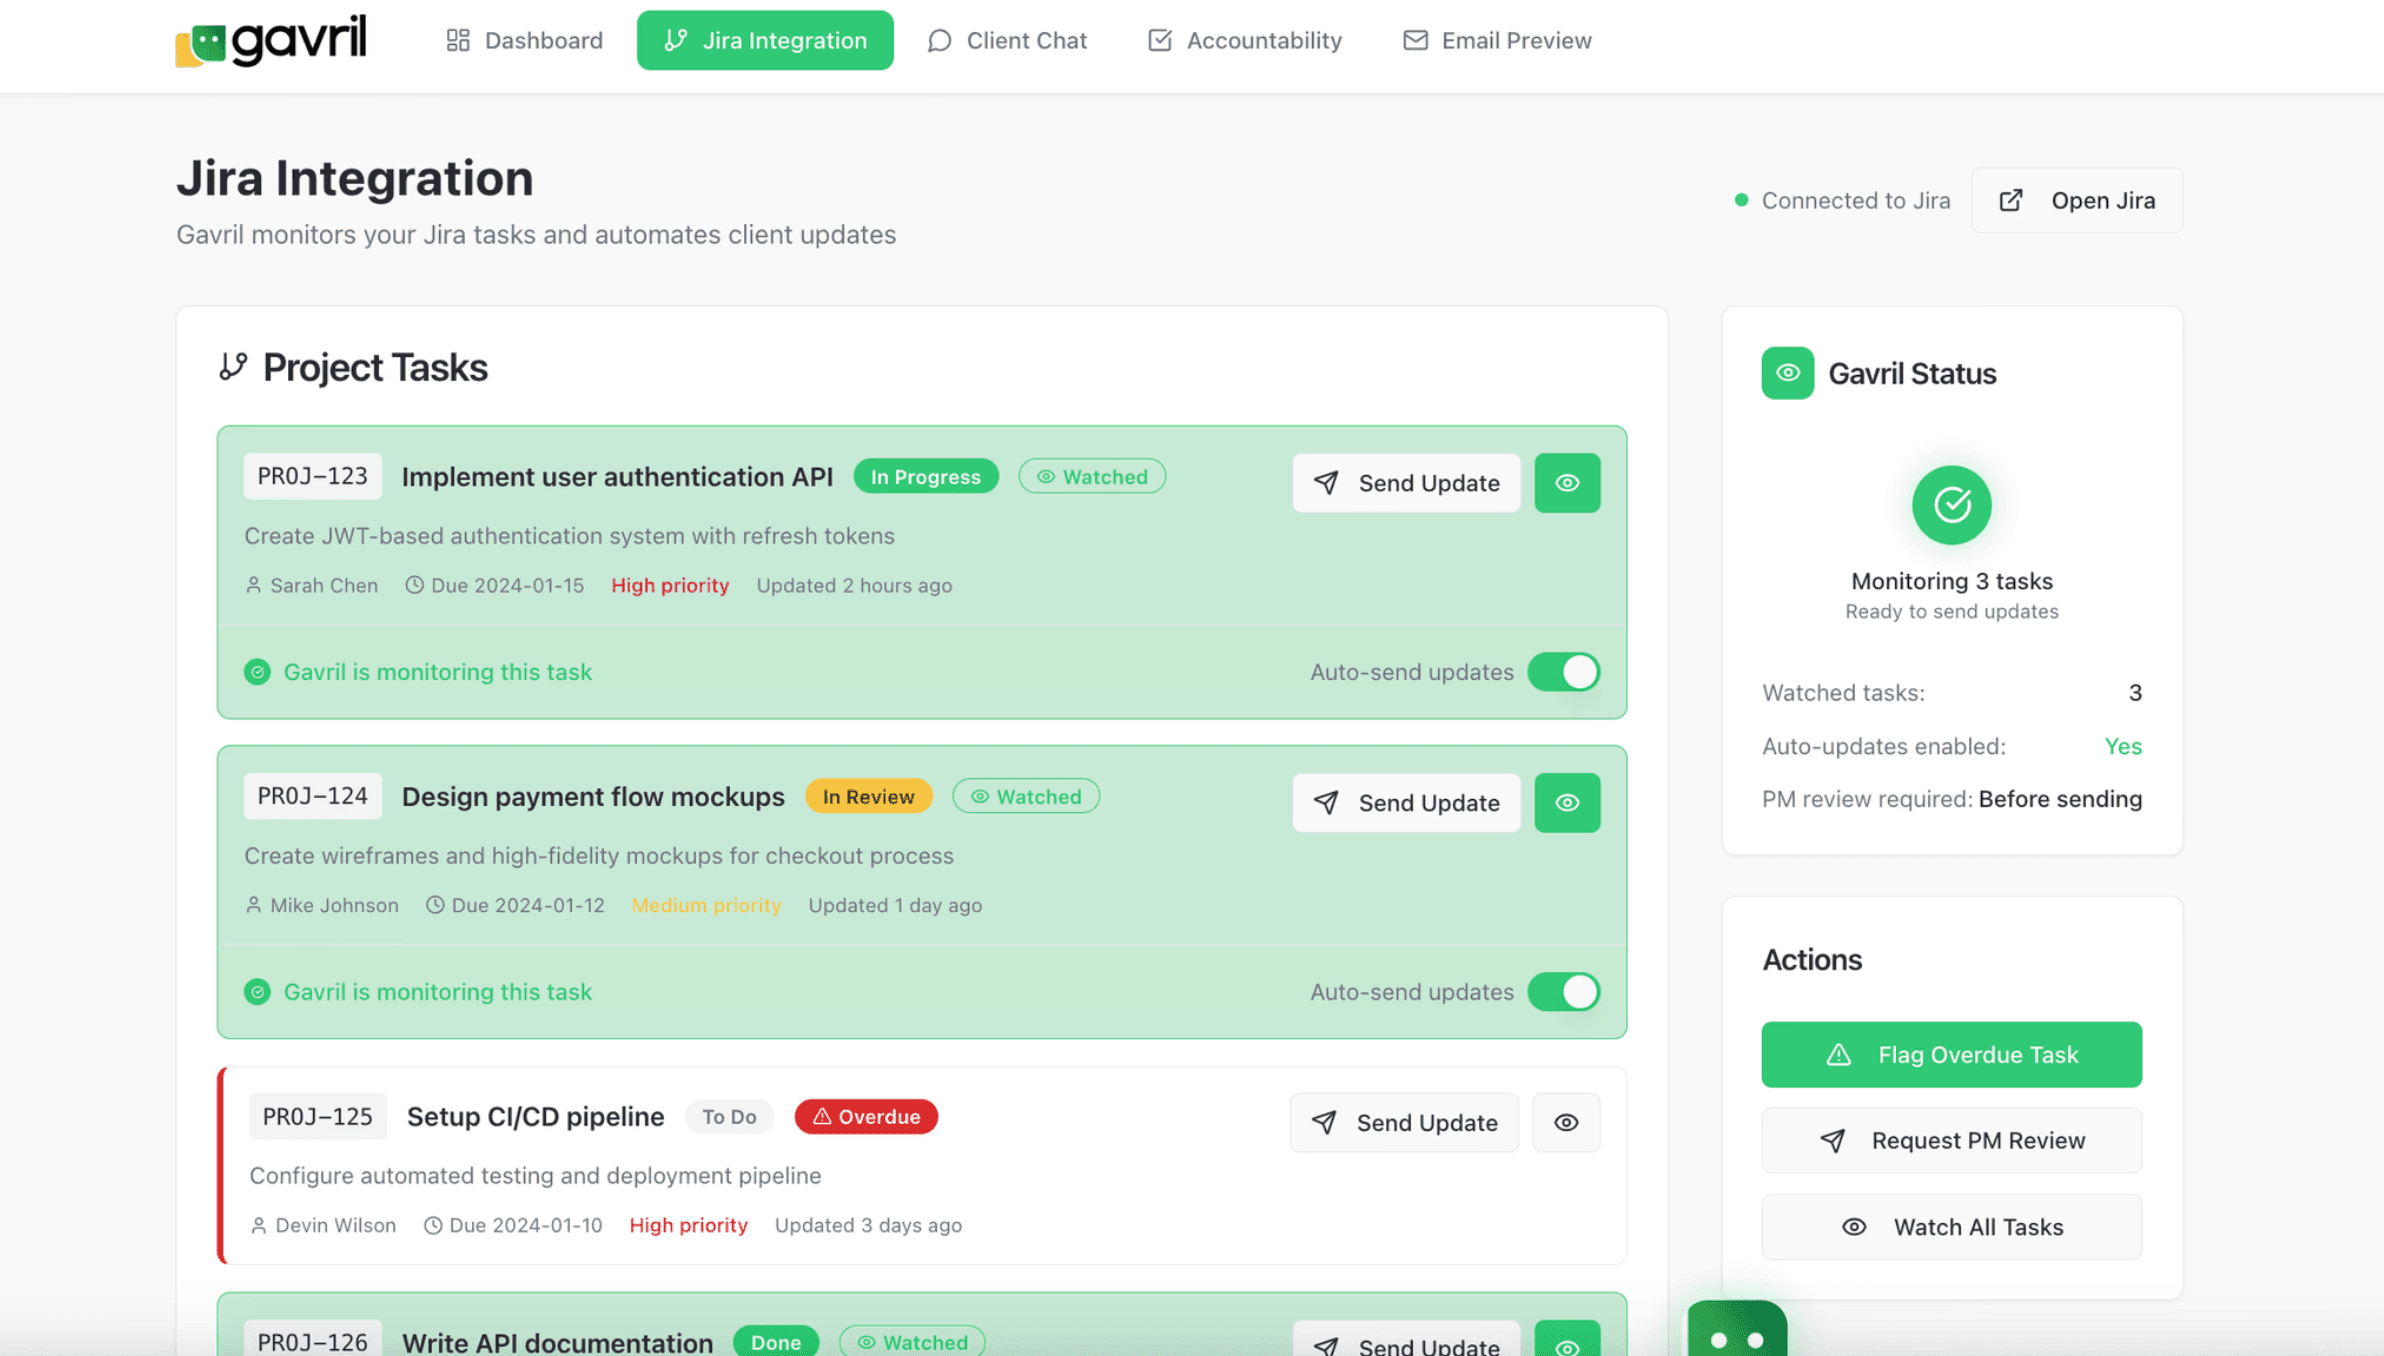Open the Email Preview tab
This screenshot has height=1356, width=2384.
1497,41
